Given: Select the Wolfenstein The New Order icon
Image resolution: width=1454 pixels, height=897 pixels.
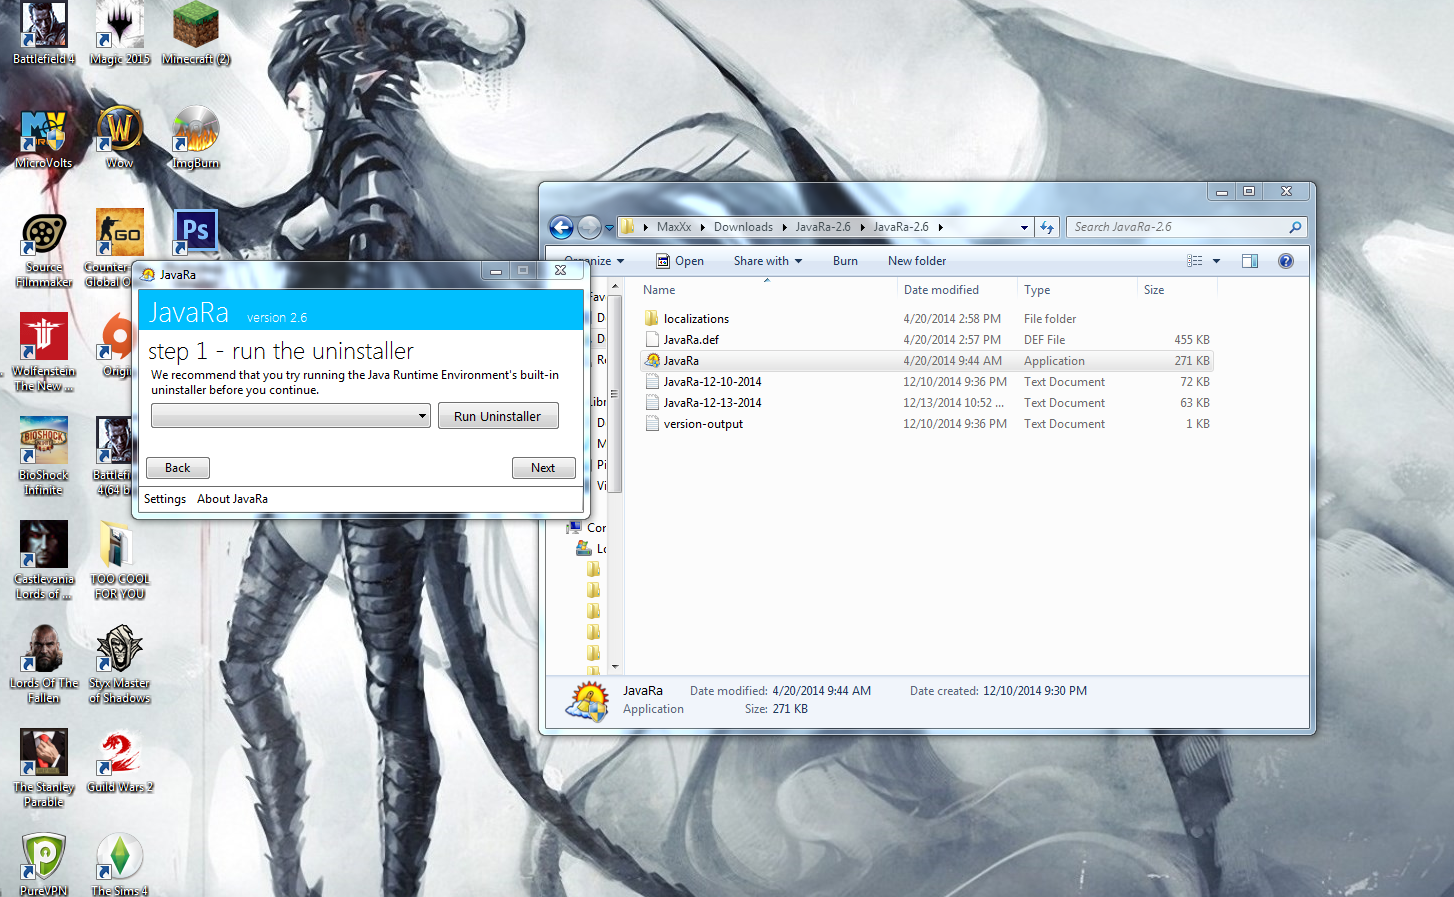Looking at the screenshot, I should pyautogui.click(x=44, y=352).
